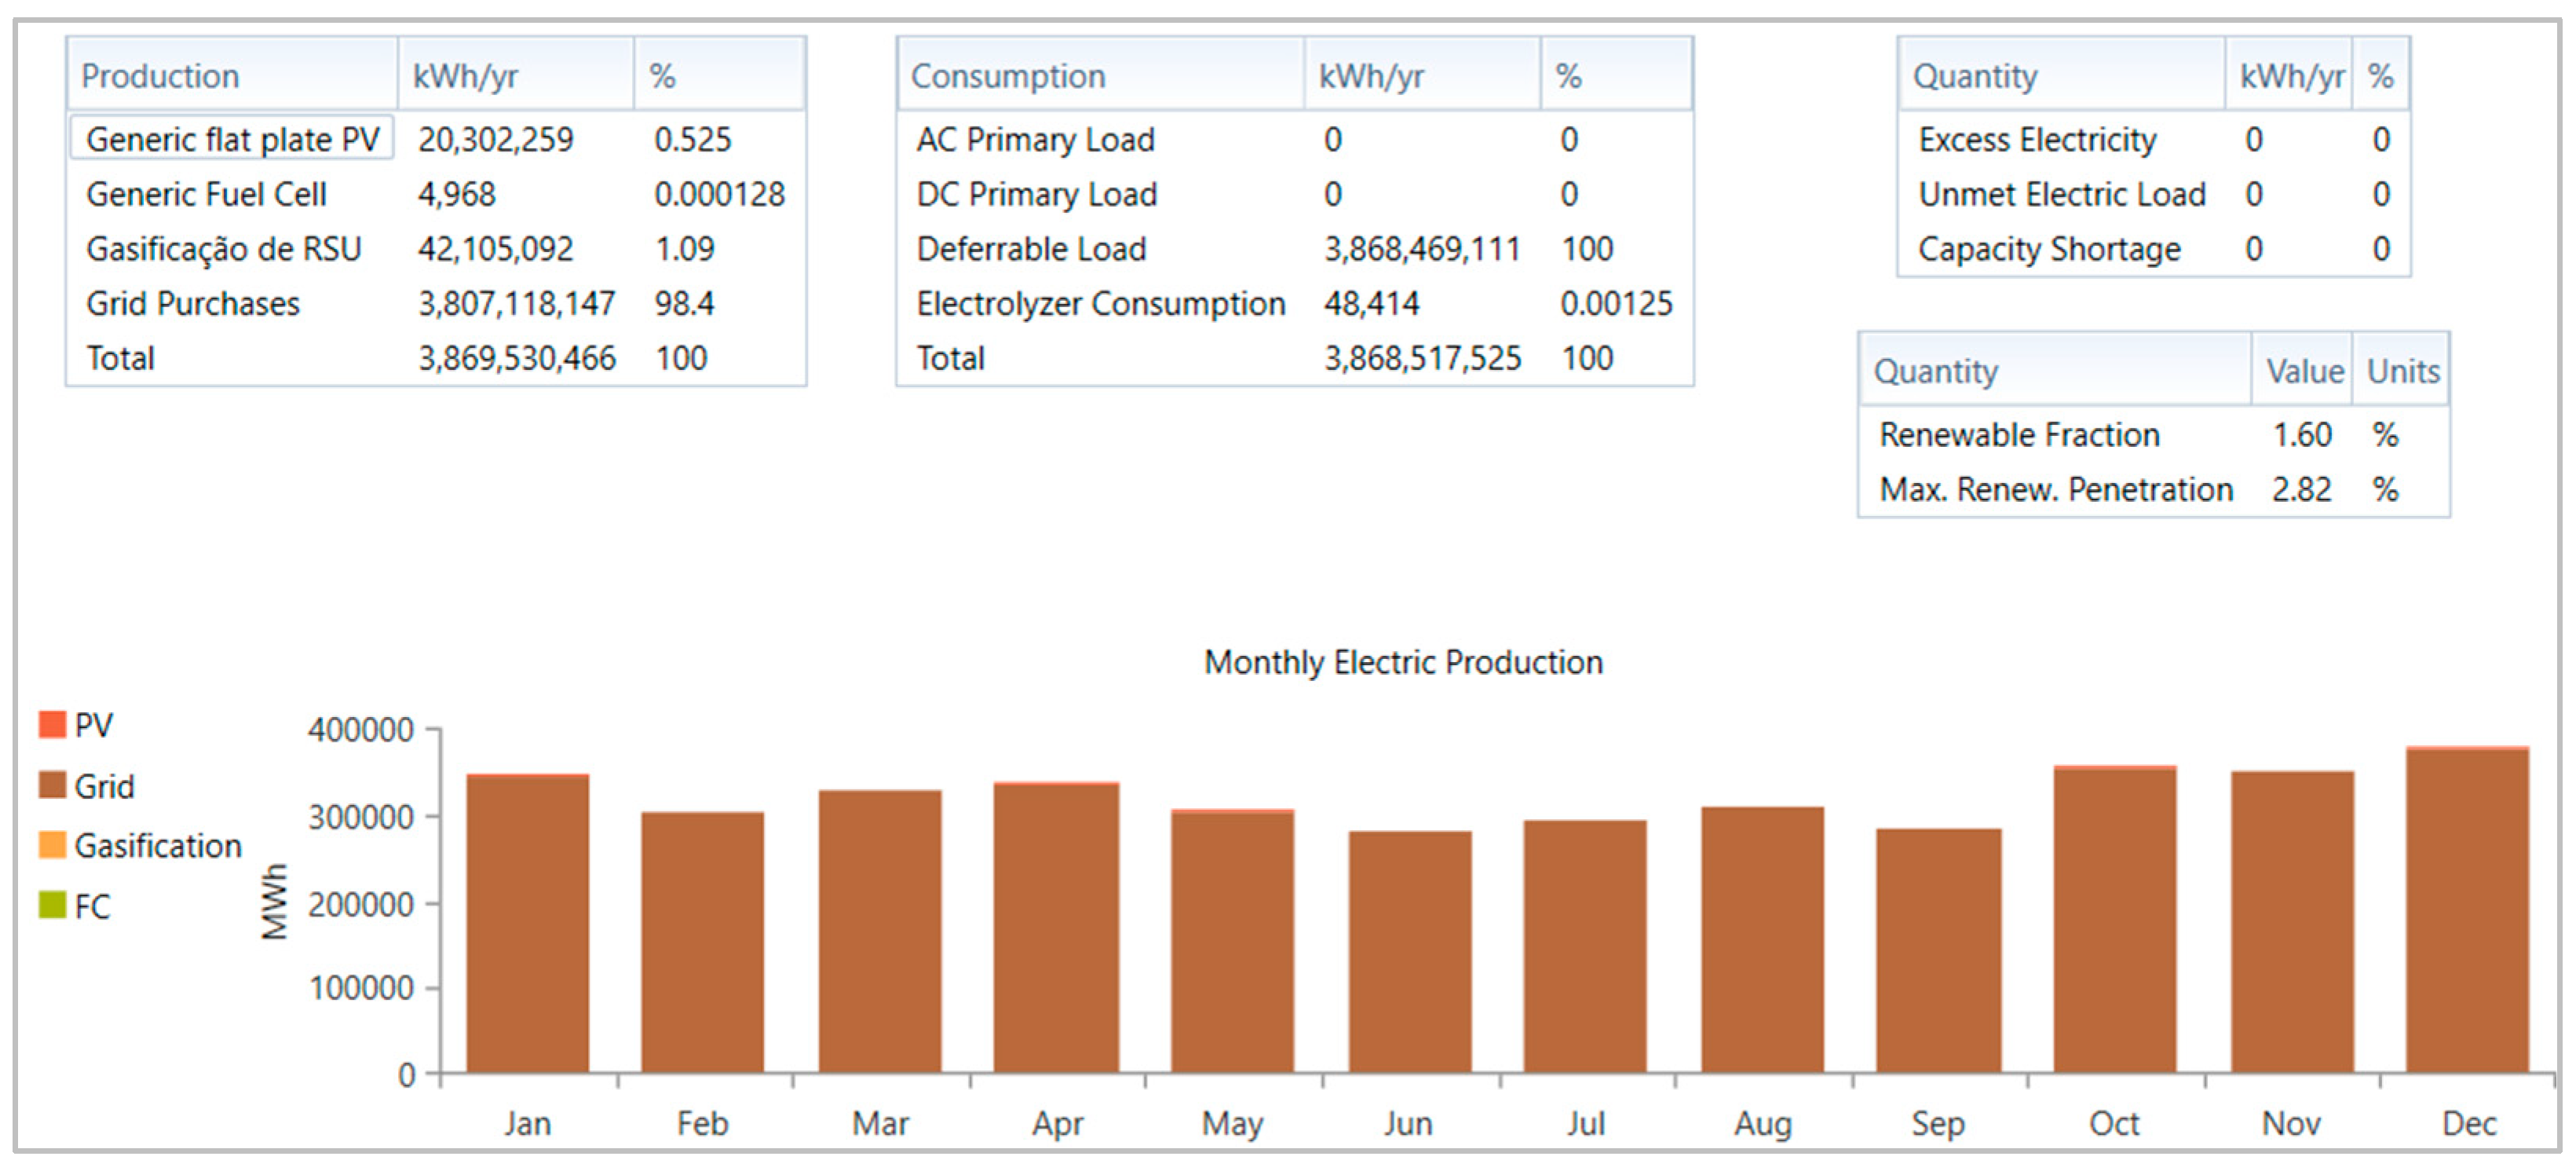Select the Renewable Fraction row
Viewport: 2576px width, 1171px height.
pos(2019,435)
